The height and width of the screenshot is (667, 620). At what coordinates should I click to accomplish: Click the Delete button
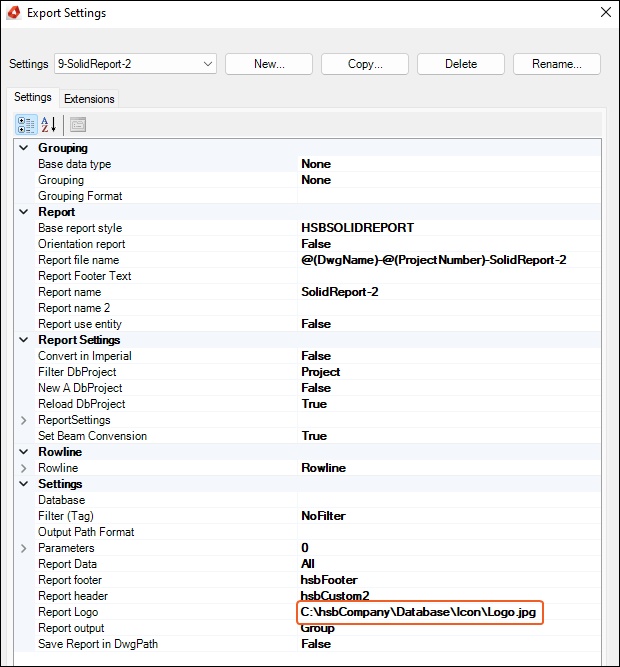tap(461, 64)
